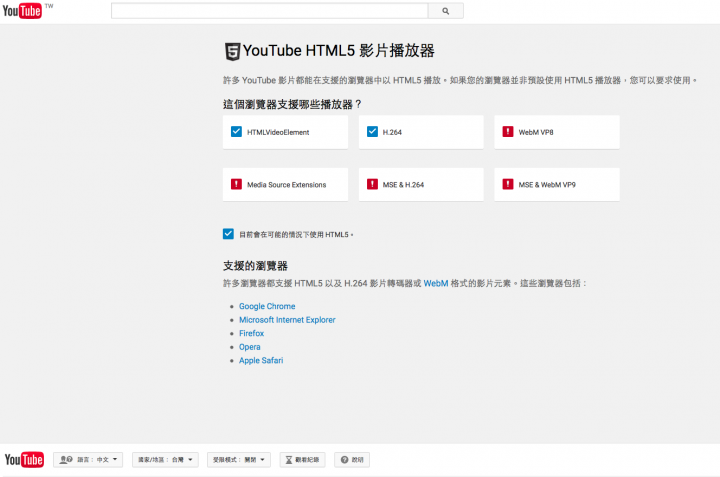Click the MSE & WebM VP9 label text
Image resolution: width=720 pixels, height=477 pixels.
pyautogui.click(x=547, y=185)
